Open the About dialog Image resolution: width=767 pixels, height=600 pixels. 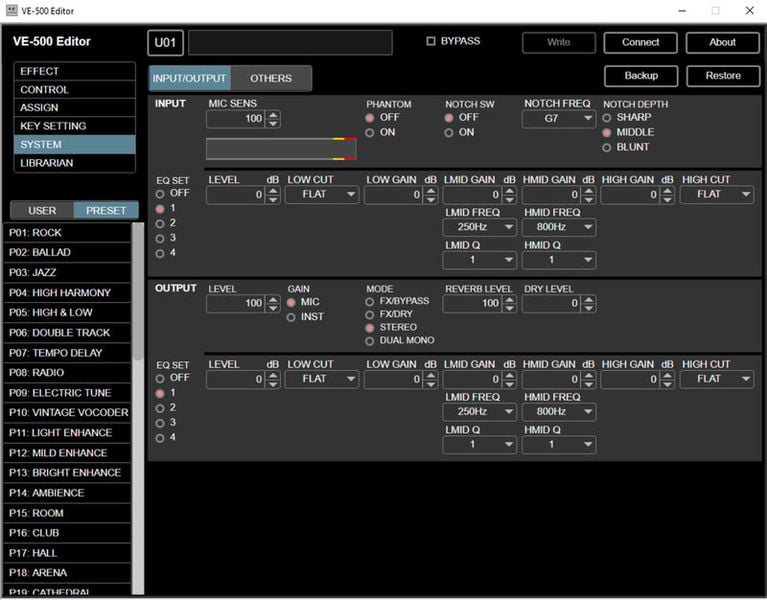[x=722, y=43]
